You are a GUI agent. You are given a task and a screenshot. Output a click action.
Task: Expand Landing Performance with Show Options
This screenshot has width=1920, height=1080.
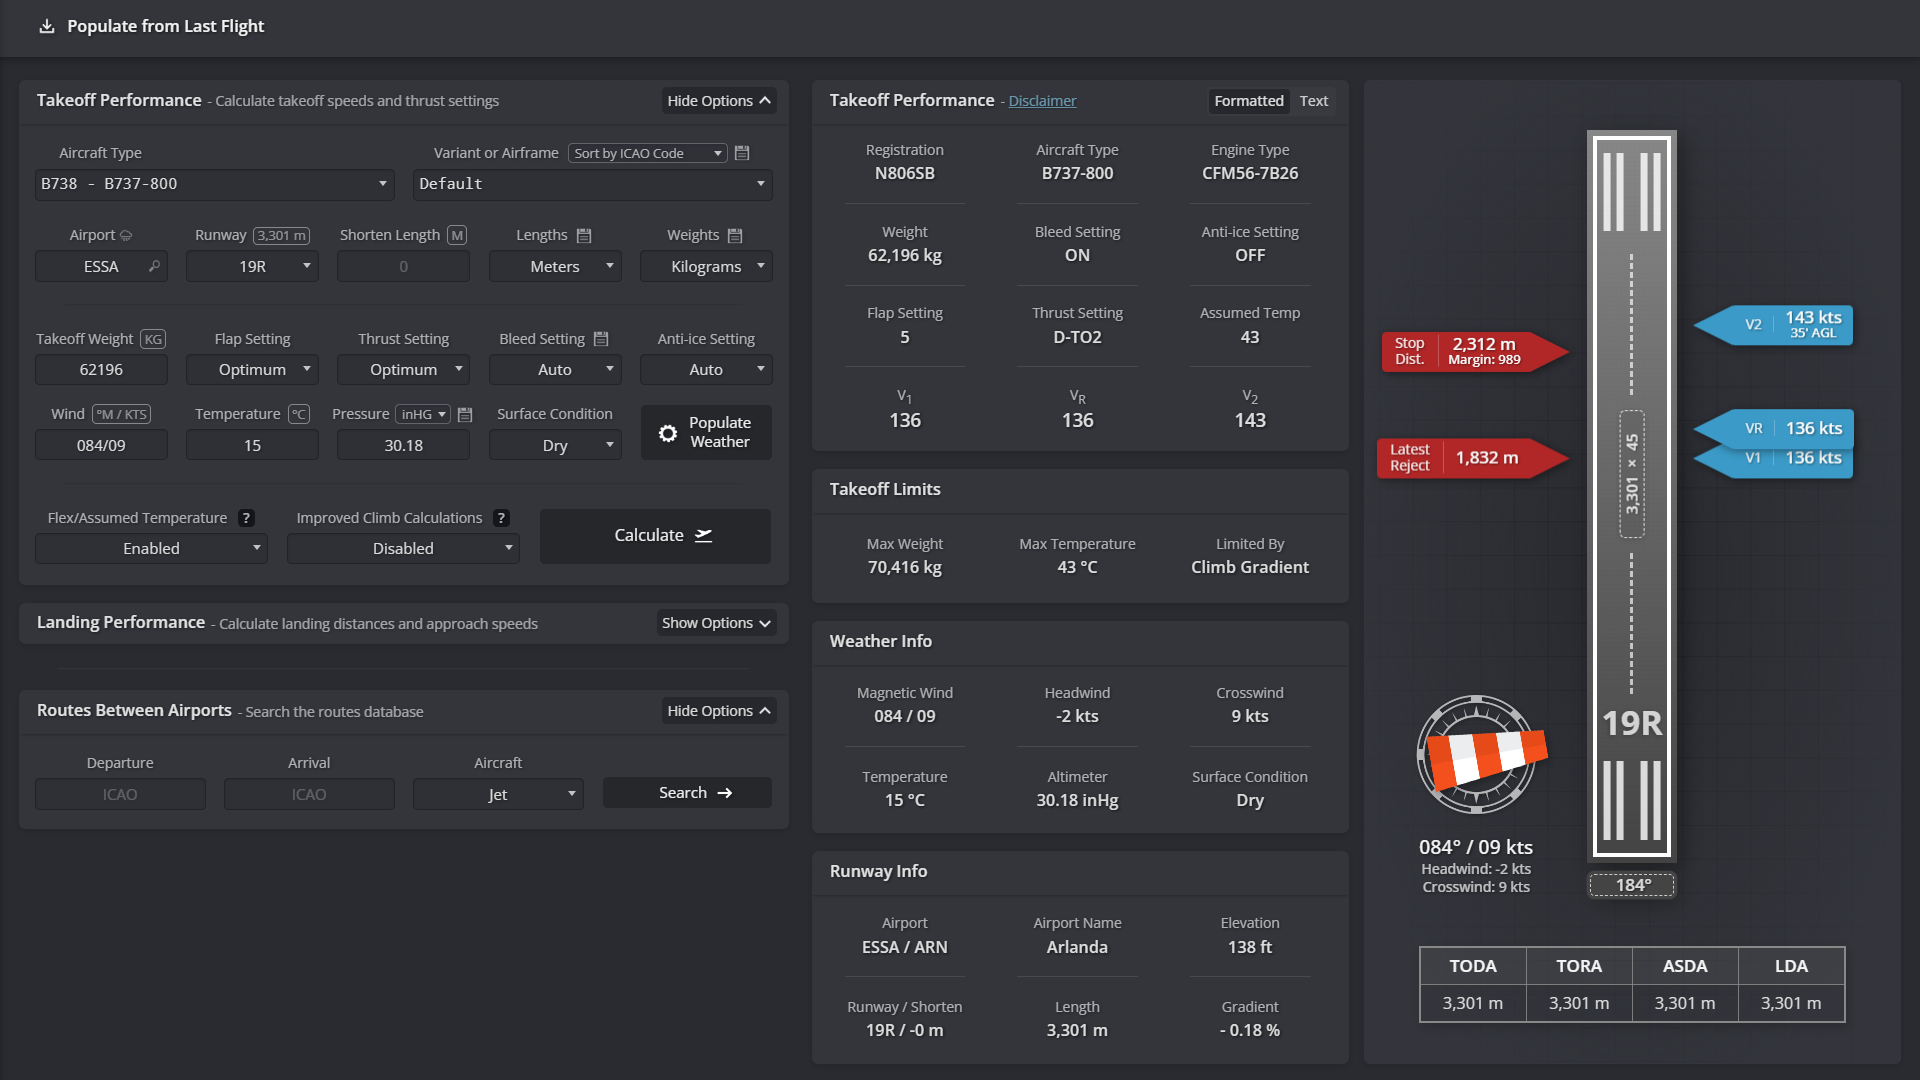pyautogui.click(x=716, y=623)
